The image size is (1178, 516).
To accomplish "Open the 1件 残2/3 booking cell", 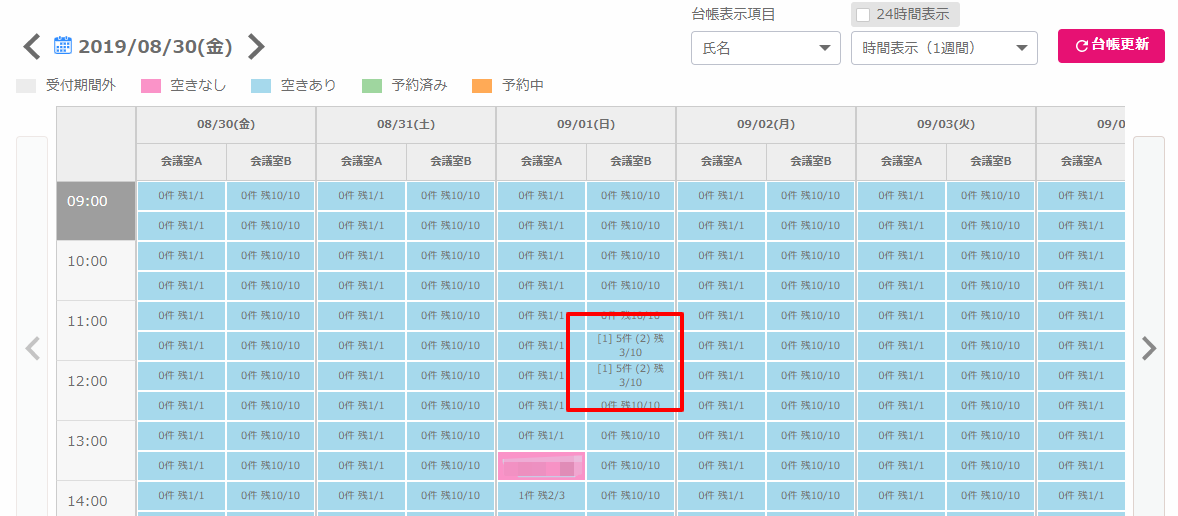I will [541, 496].
